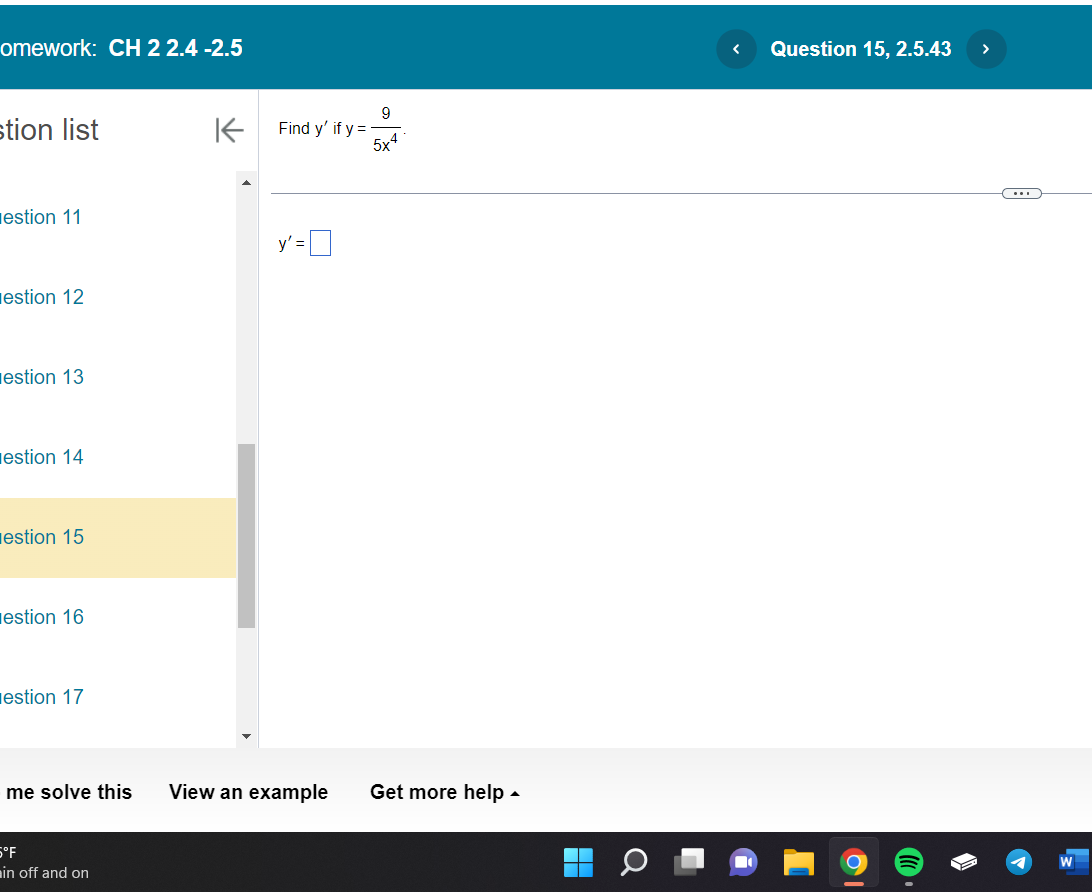The width and height of the screenshot is (1092, 892).
Task: Open File Explorer from taskbar
Action: 799,862
